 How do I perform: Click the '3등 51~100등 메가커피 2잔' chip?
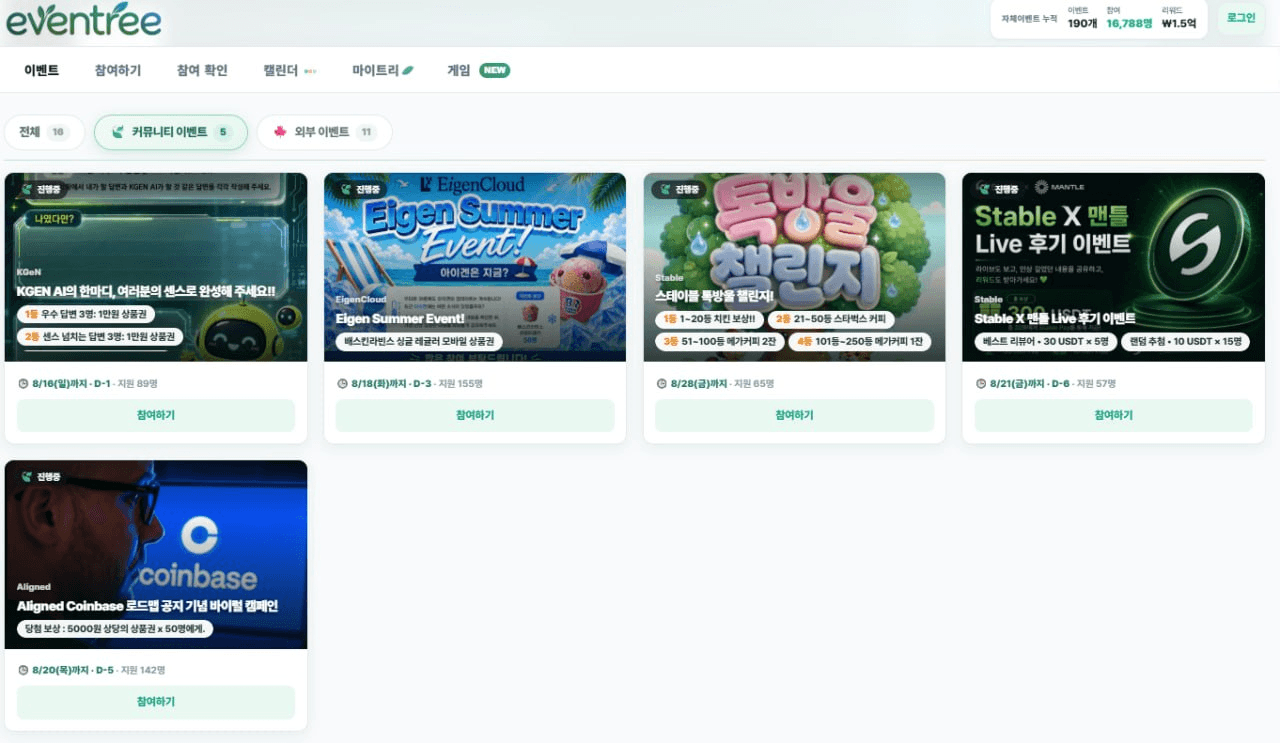pyautogui.click(x=720, y=342)
